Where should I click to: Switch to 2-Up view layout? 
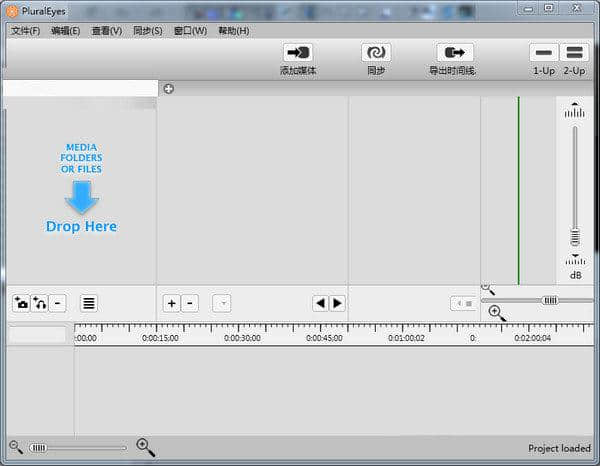[x=575, y=53]
